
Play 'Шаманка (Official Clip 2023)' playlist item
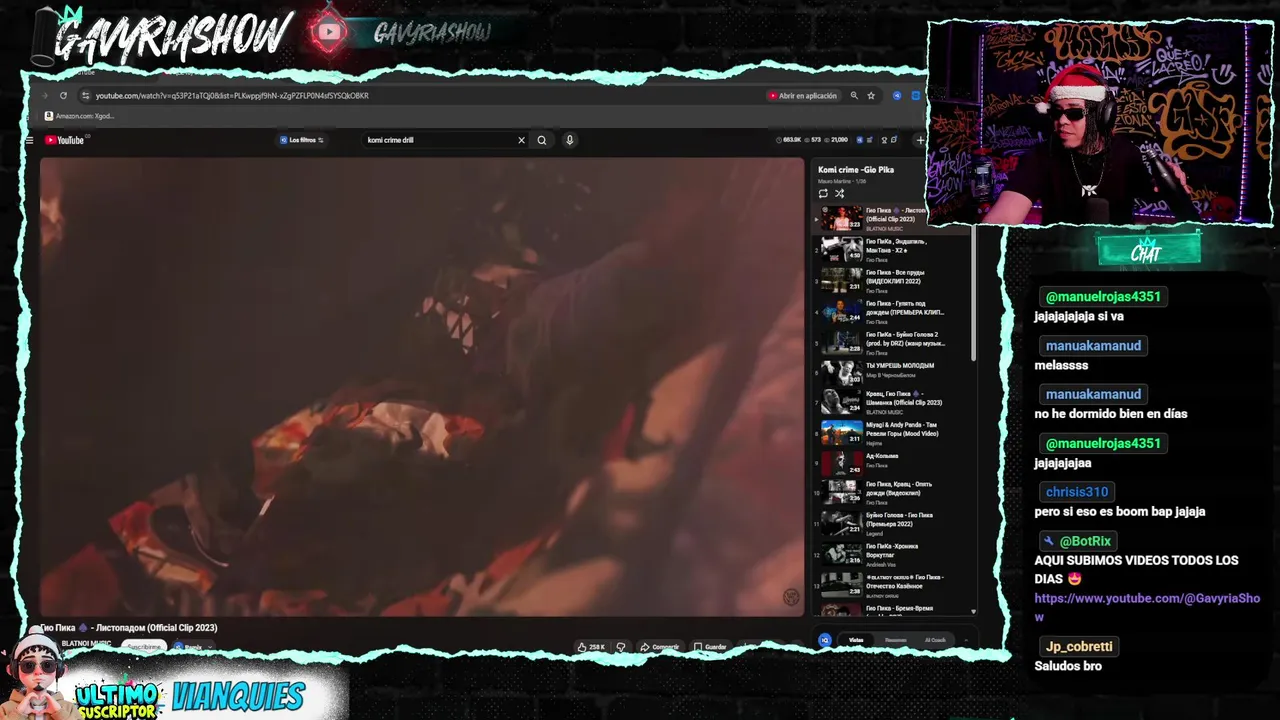coord(892,402)
